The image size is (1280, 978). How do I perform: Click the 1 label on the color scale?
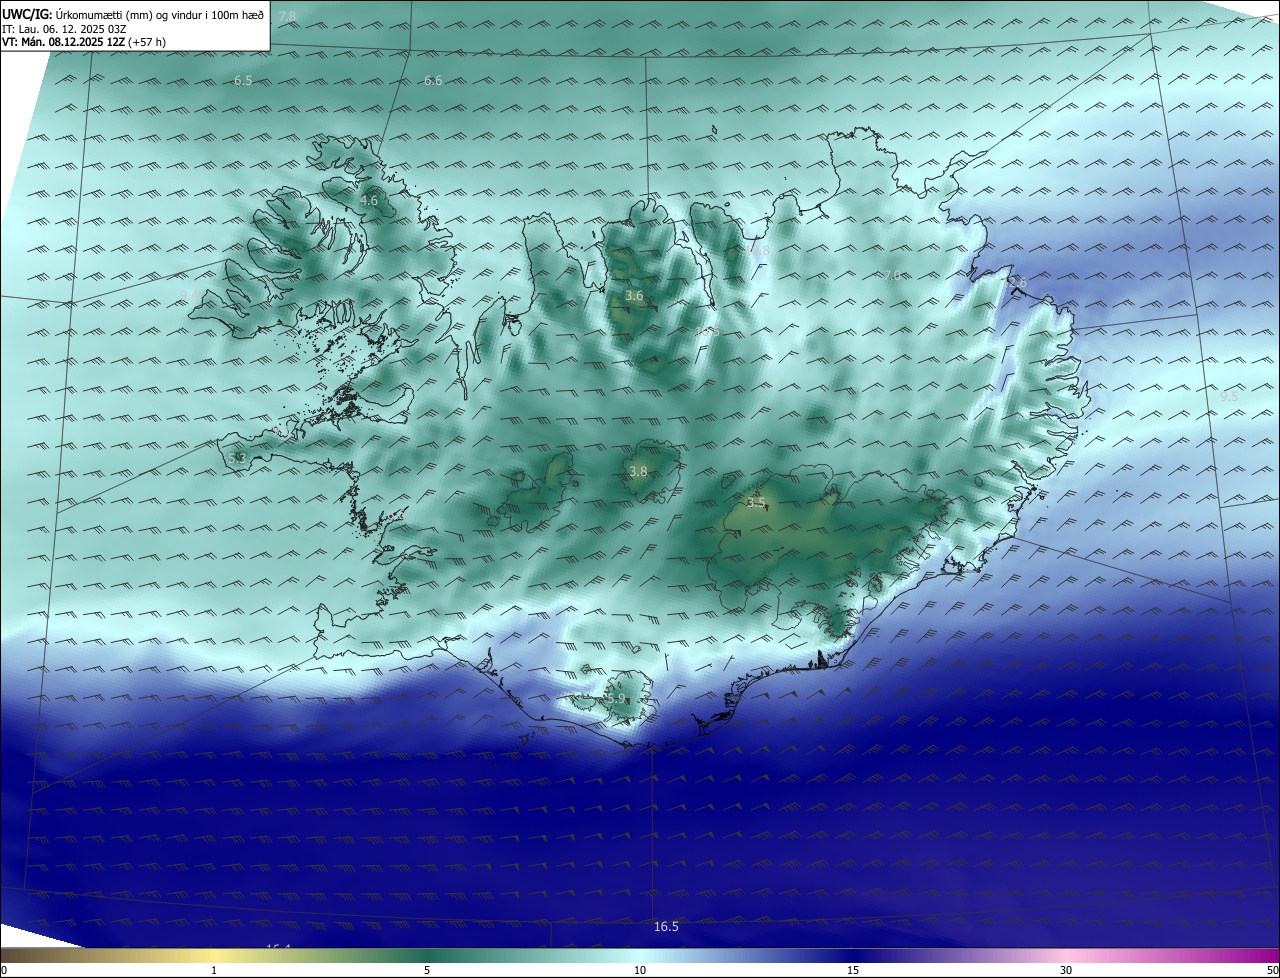(214, 970)
